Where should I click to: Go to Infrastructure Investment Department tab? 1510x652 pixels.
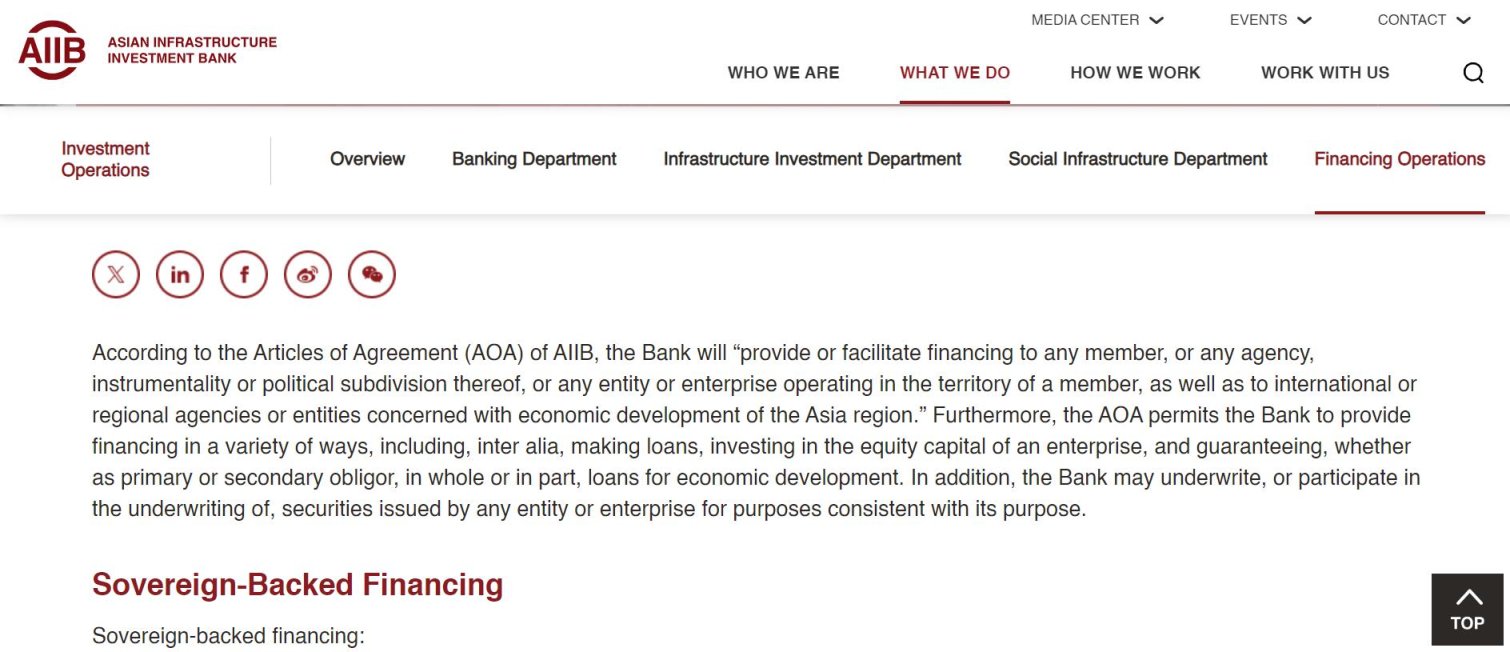tap(812, 159)
